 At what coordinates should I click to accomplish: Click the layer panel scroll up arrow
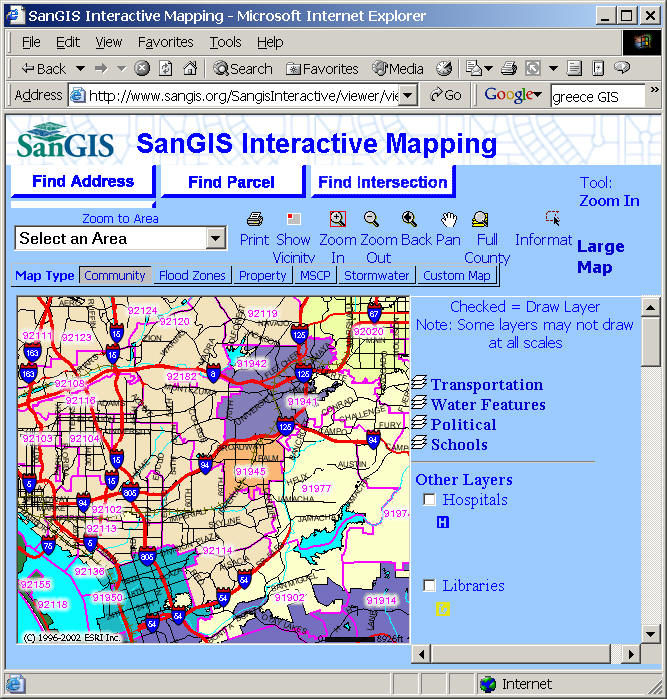click(651, 307)
